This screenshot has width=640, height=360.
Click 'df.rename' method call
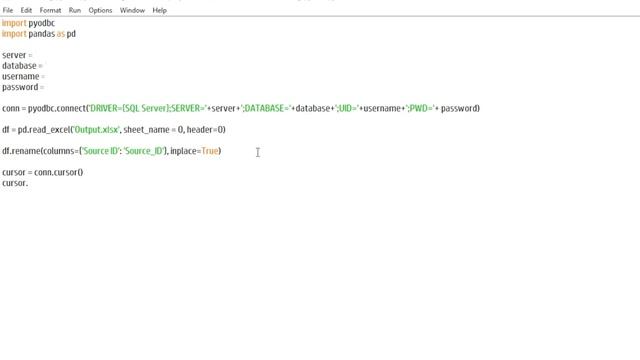[21, 151]
